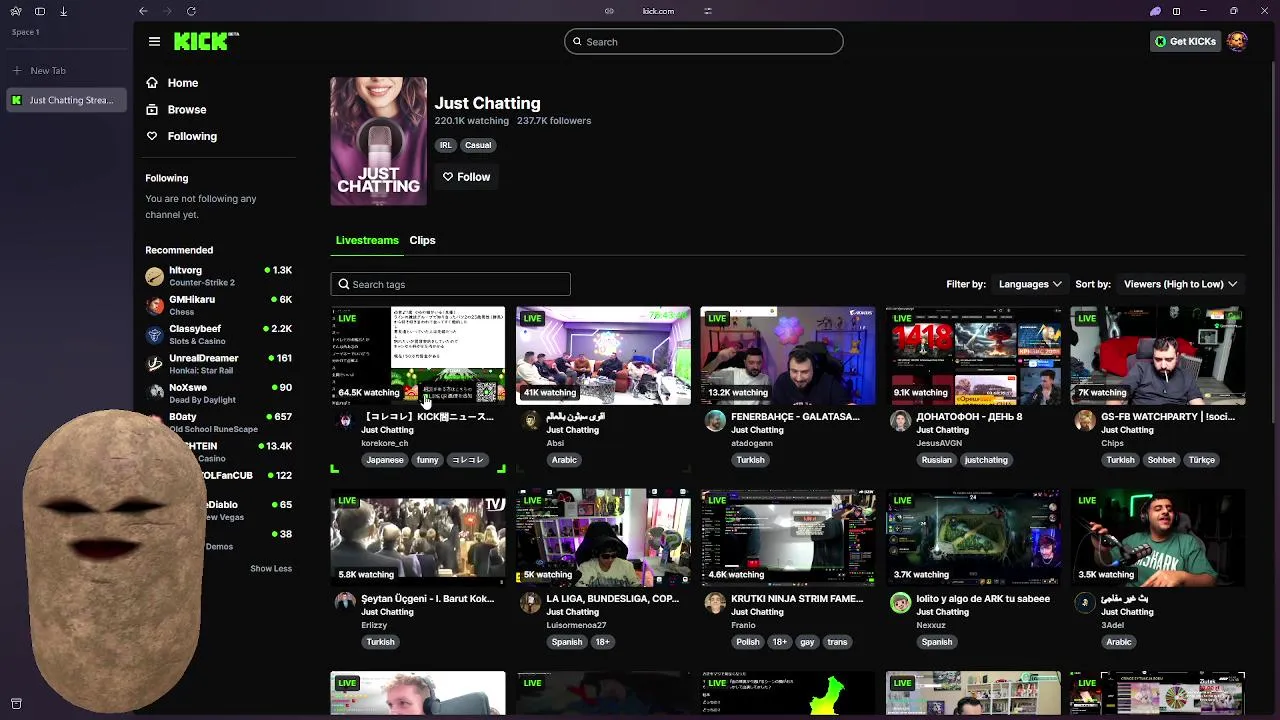Open the Kick hamburger menu
Image resolution: width=1280 pixels, height=720 pixels.
pos(154,41)
